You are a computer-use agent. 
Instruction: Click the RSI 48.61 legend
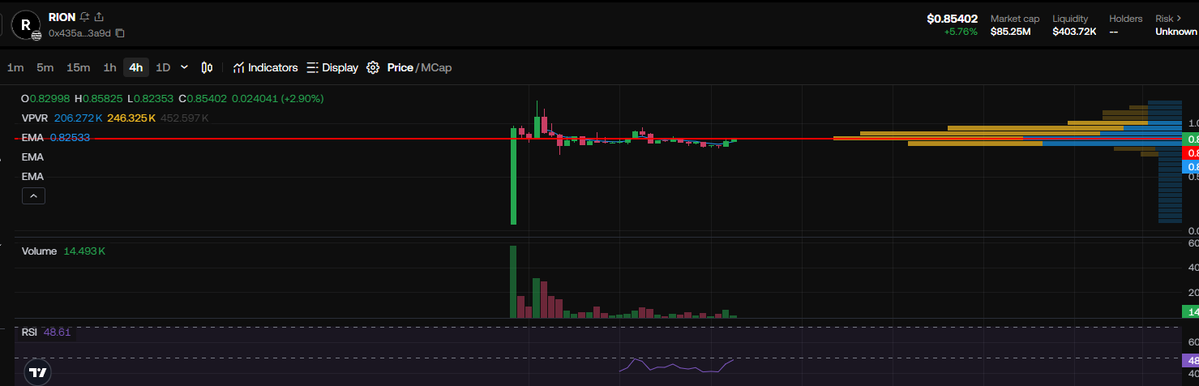(x=46, y=332)
